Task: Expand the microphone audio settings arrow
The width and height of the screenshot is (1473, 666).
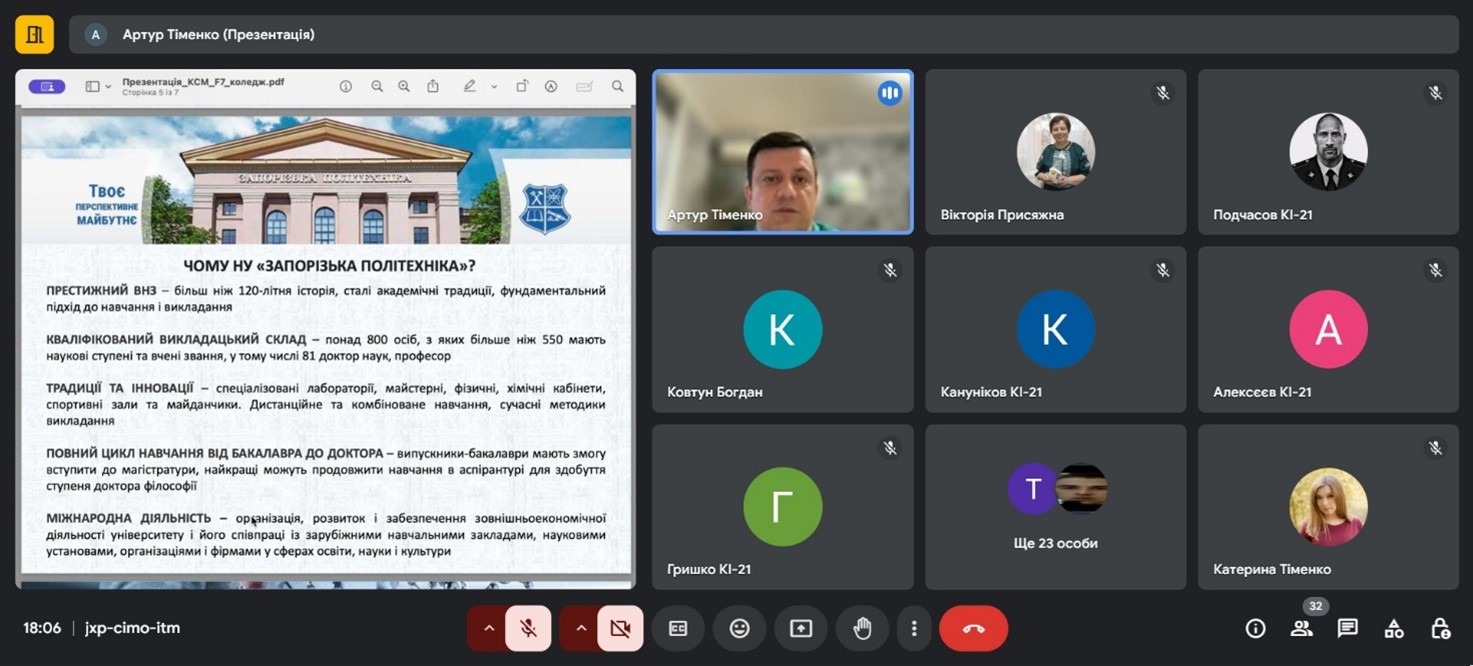Action: click(x=489, y=628)
